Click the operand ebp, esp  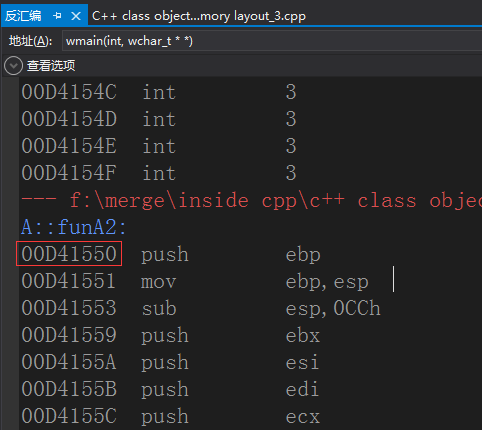coord(327,282)
